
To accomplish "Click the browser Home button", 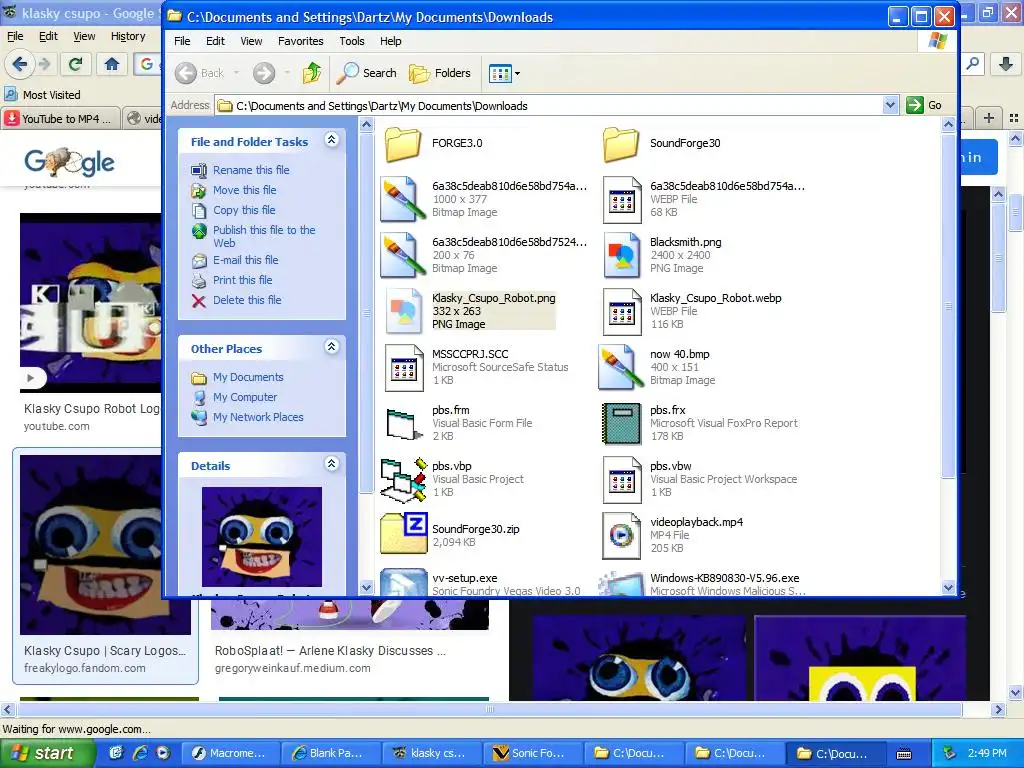I will (112, 64).
